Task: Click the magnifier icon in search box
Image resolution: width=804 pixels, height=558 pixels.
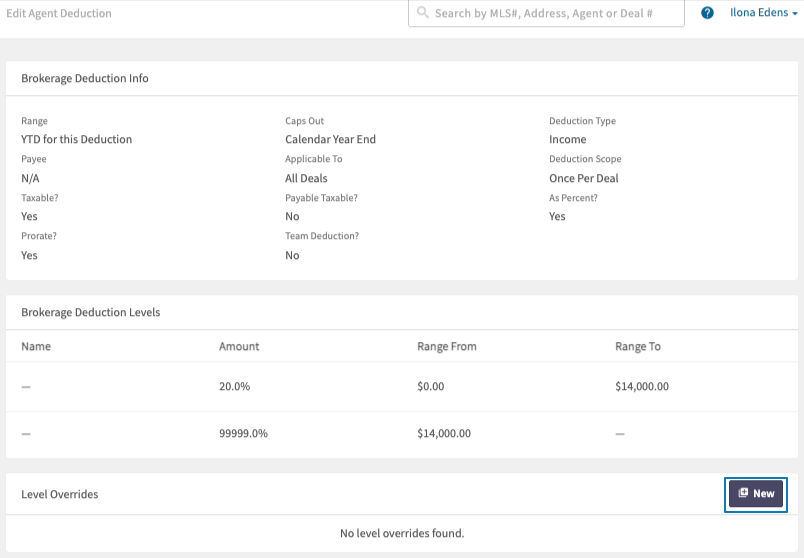Action: pyautogui.click(x=423, y=12)
